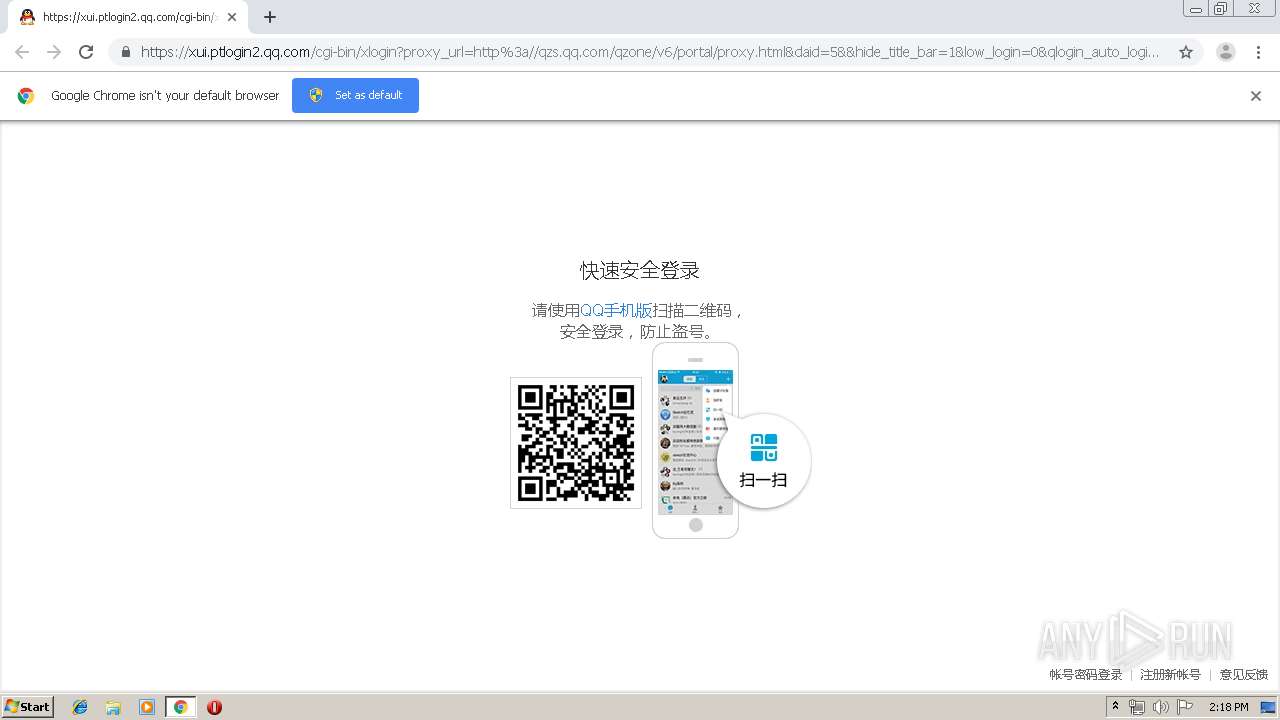Click the QQ手机版 link
This screenshot has height=720, width=1280.
pos(616,310)
